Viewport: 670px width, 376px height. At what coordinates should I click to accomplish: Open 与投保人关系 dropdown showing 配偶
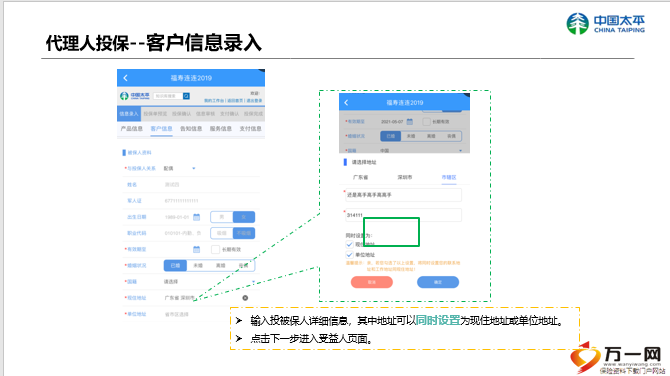coord(179,168)
